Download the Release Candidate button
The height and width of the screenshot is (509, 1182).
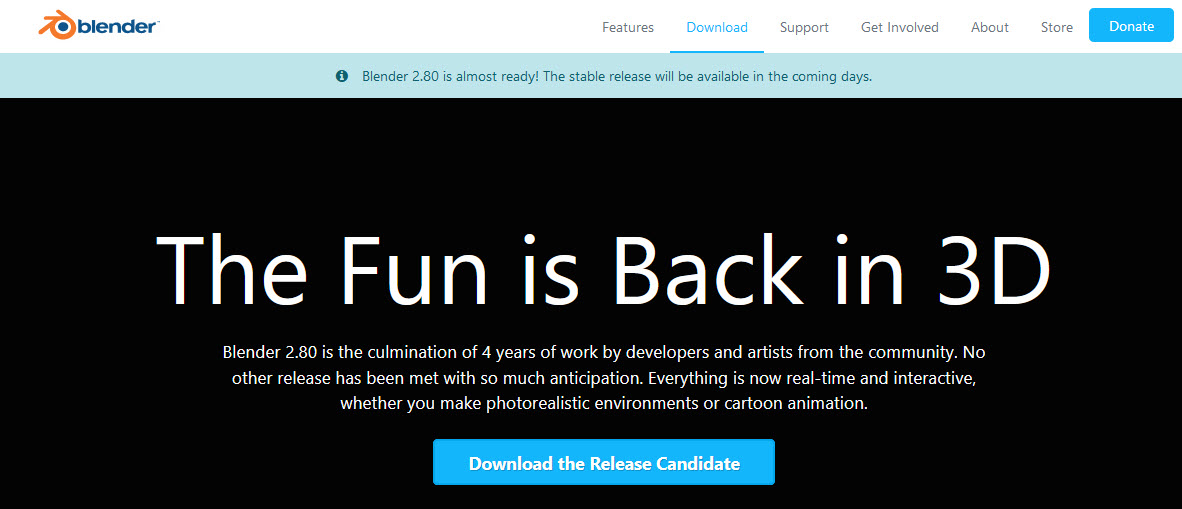(604, 462)
